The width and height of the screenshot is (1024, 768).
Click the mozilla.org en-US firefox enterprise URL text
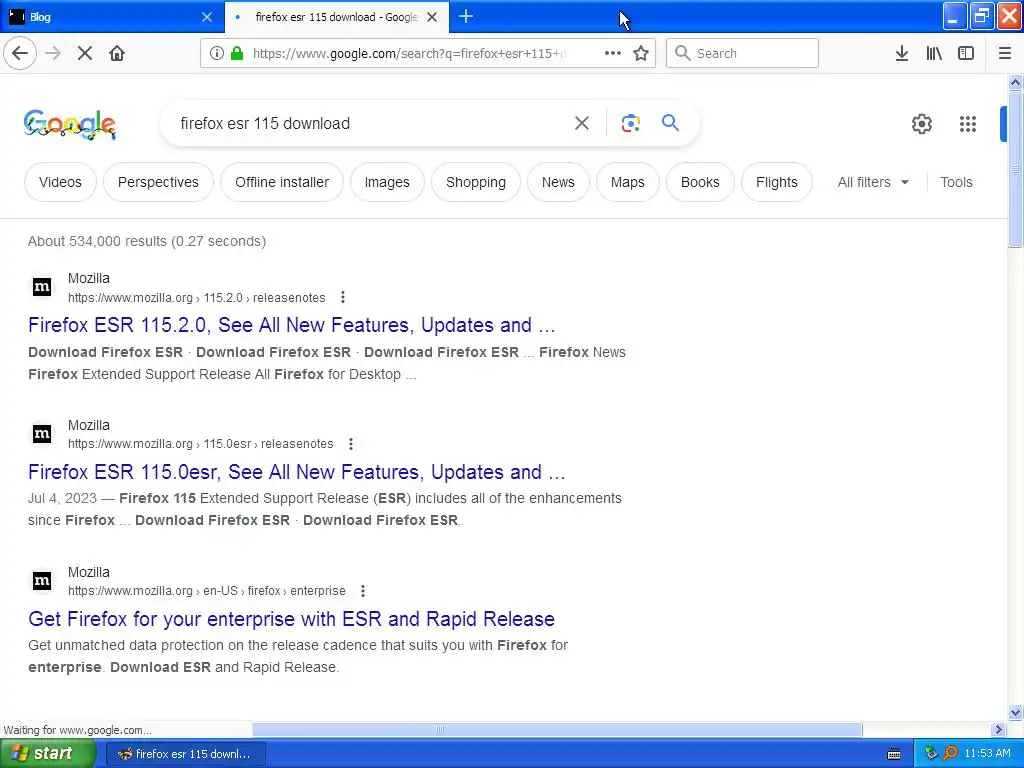(x=207, y=591)
